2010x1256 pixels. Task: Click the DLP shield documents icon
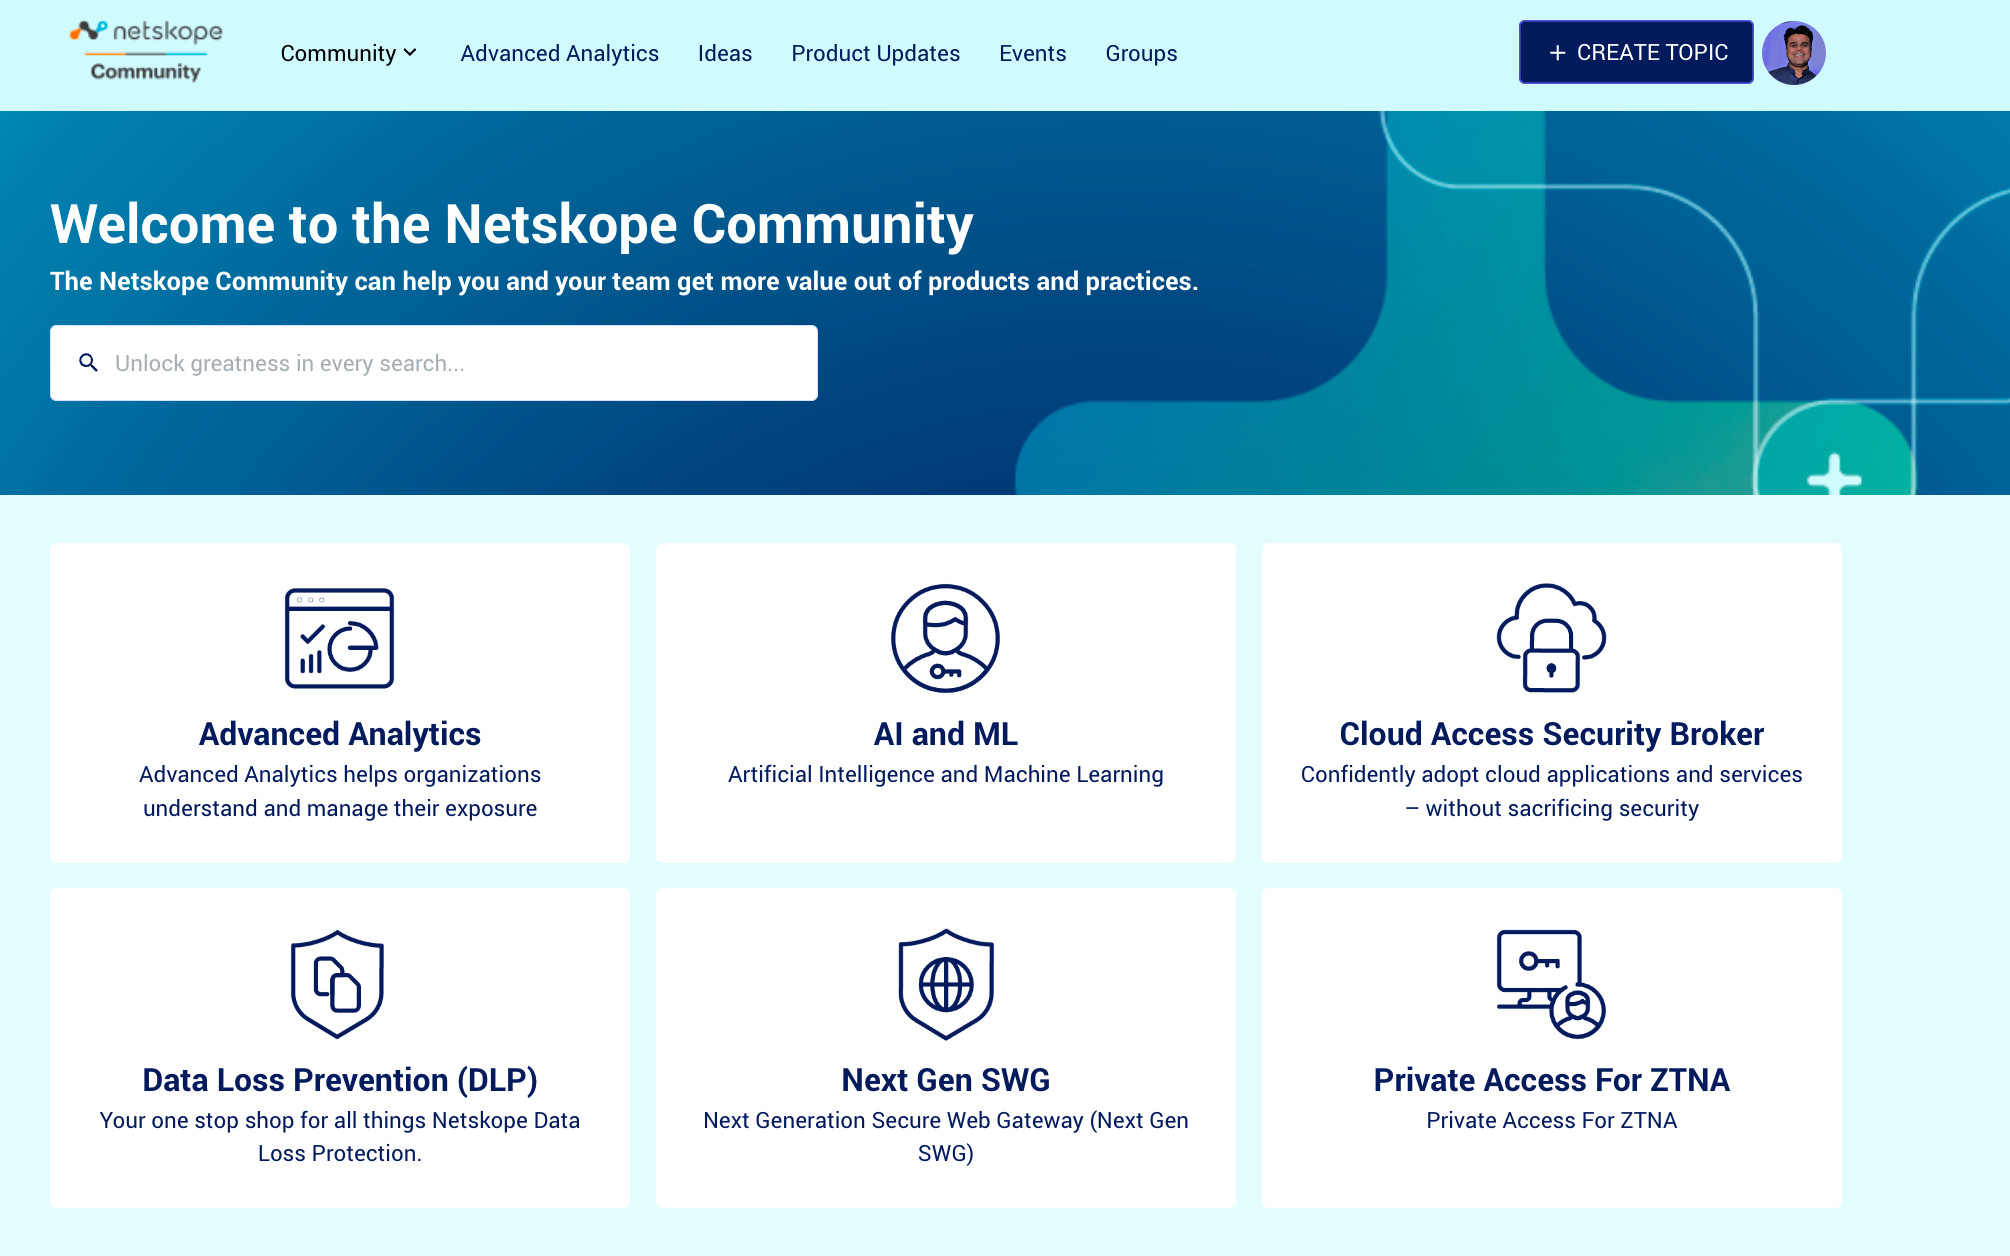(338, 984)
